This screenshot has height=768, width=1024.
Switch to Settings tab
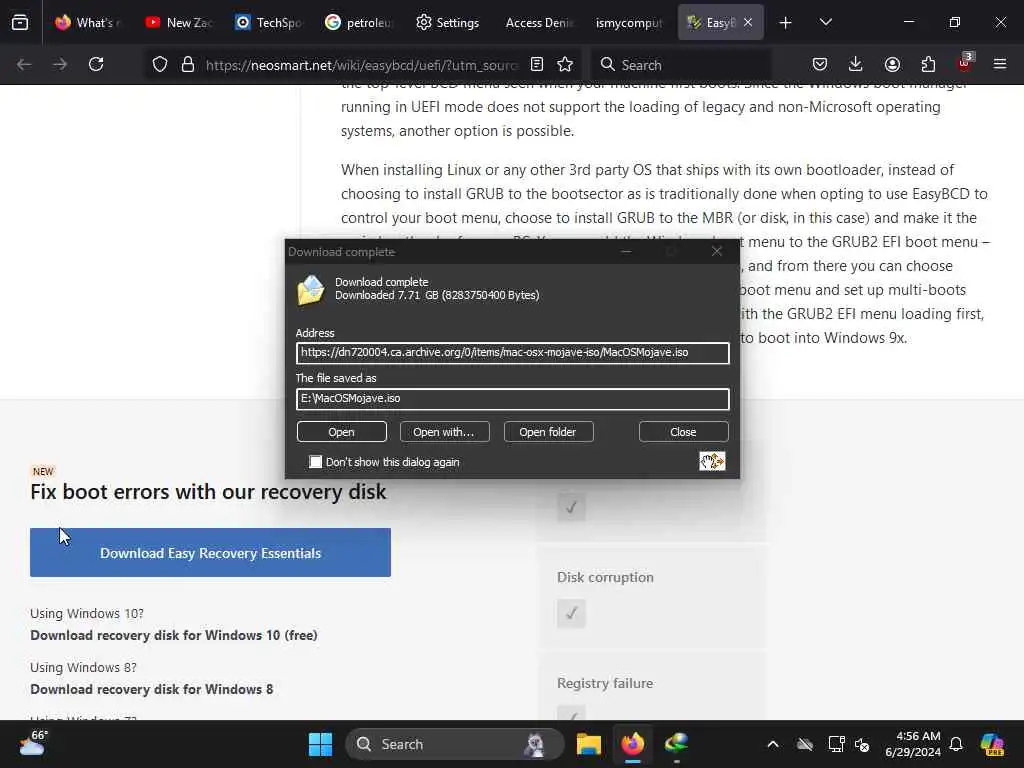tap(449, 22)
